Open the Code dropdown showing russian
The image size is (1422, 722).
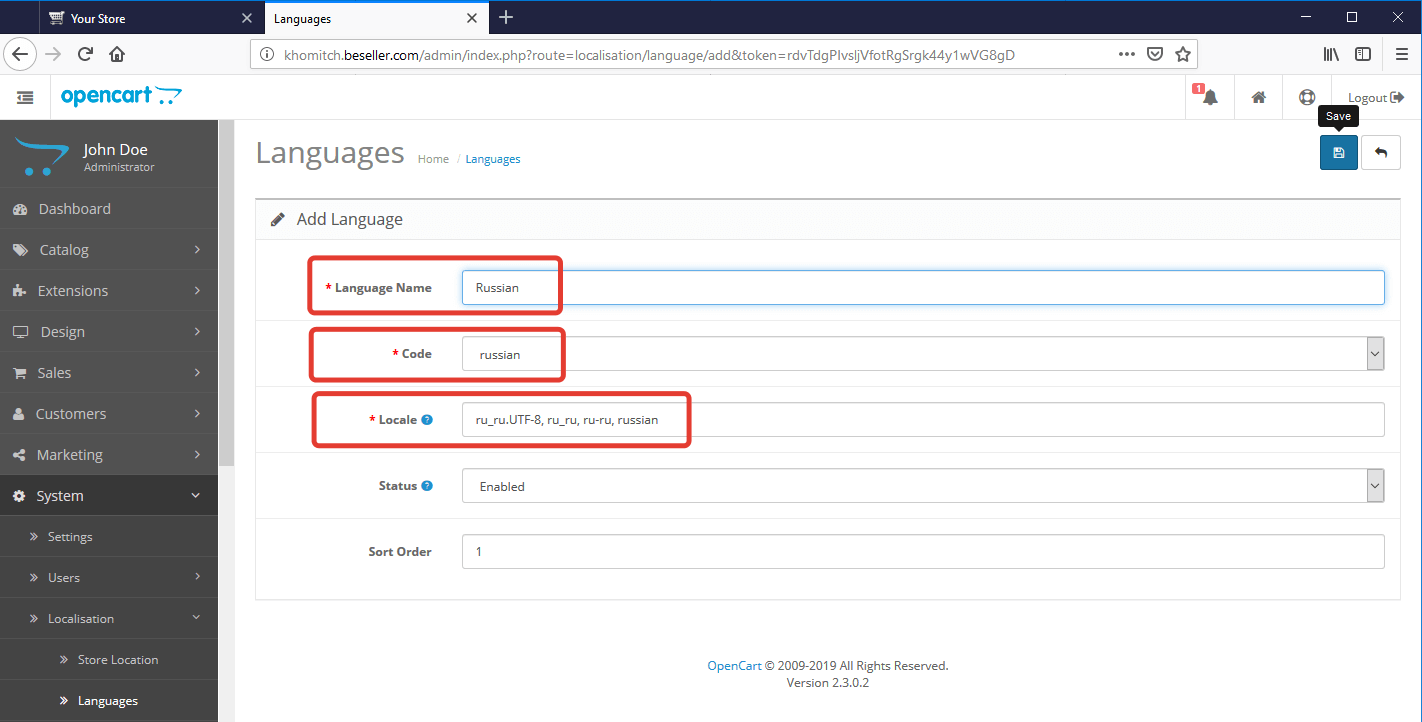pos(923,354)
